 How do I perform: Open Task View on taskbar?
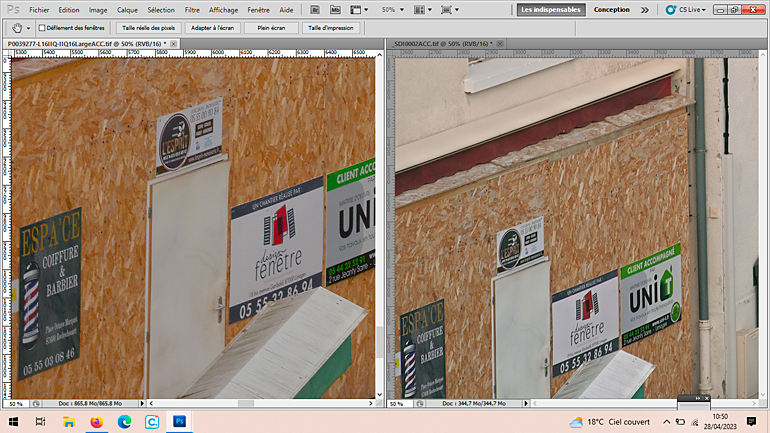(x=41, y=422)
